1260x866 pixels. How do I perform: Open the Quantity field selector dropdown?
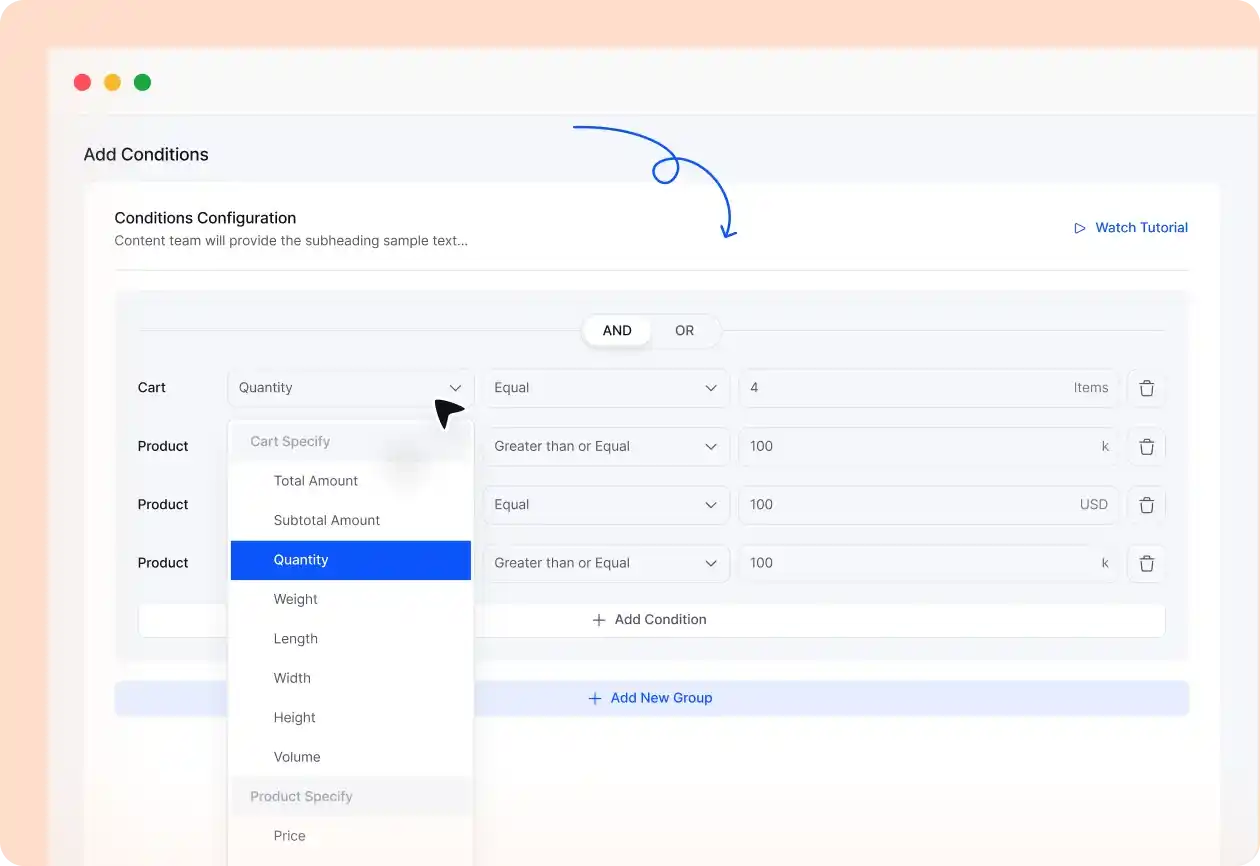pyautogui.click(x=349, y=388)
